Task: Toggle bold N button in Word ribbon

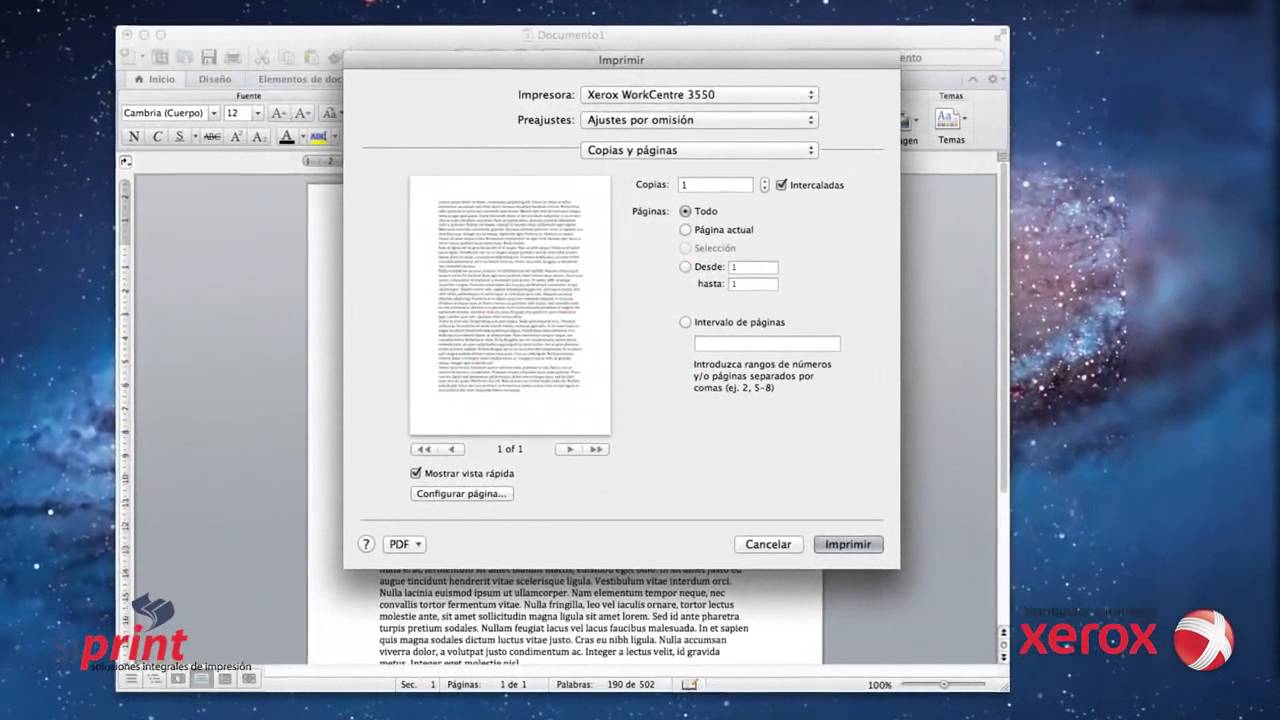Action: pos(134,136)
